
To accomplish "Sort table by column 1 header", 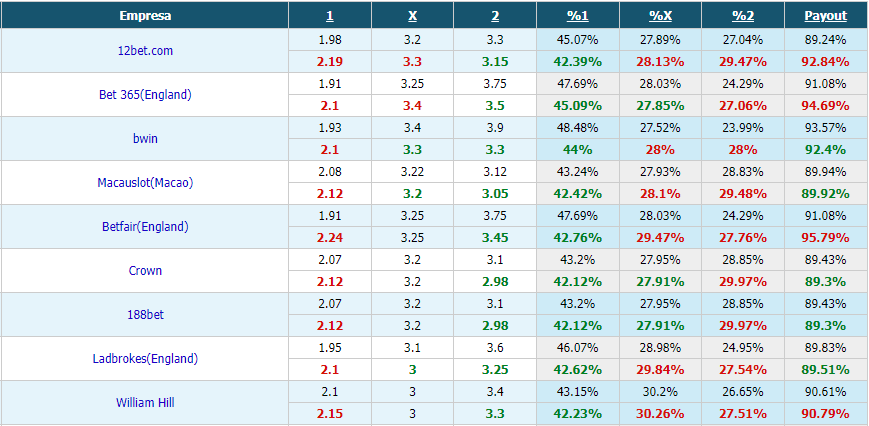I will tap(330, 16).
